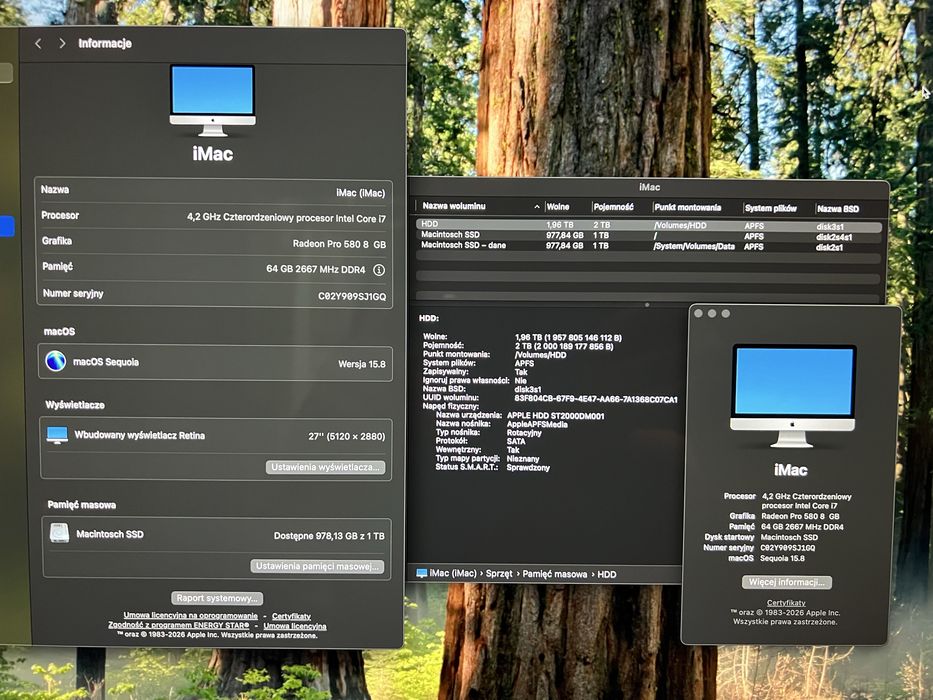The image size is (933, 700).
Task: Click the Raport systemowy button
Action: point(217,598)
